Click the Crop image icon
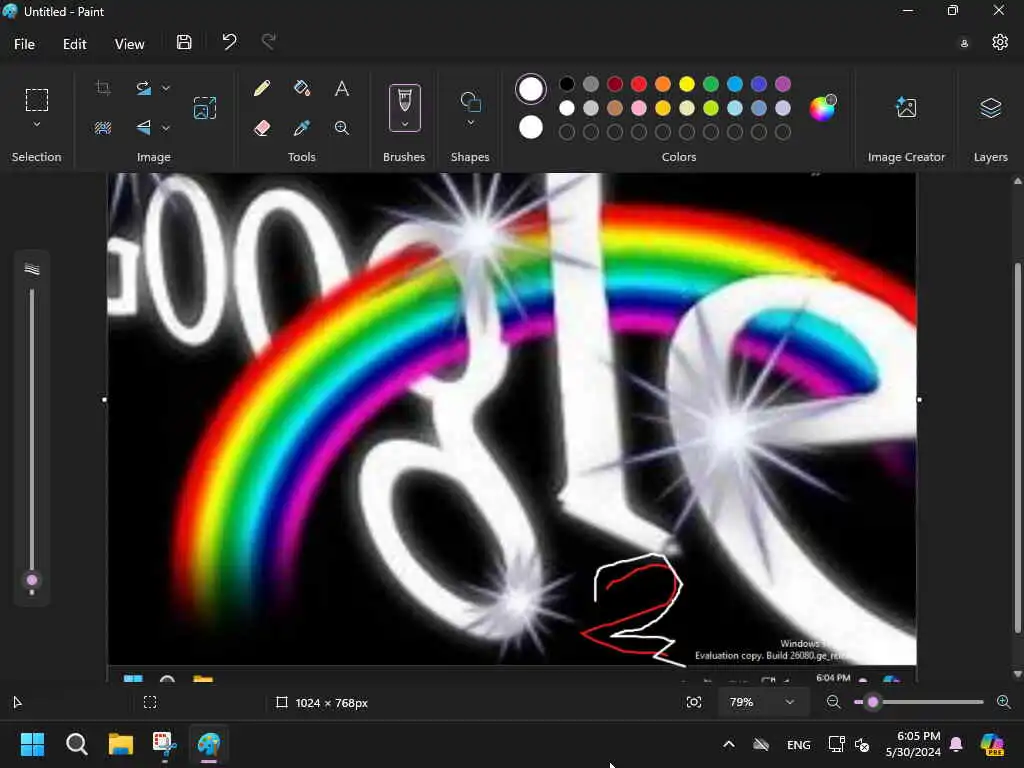Viewport: 1024px width, 768px height. click(x=103, y=88)
